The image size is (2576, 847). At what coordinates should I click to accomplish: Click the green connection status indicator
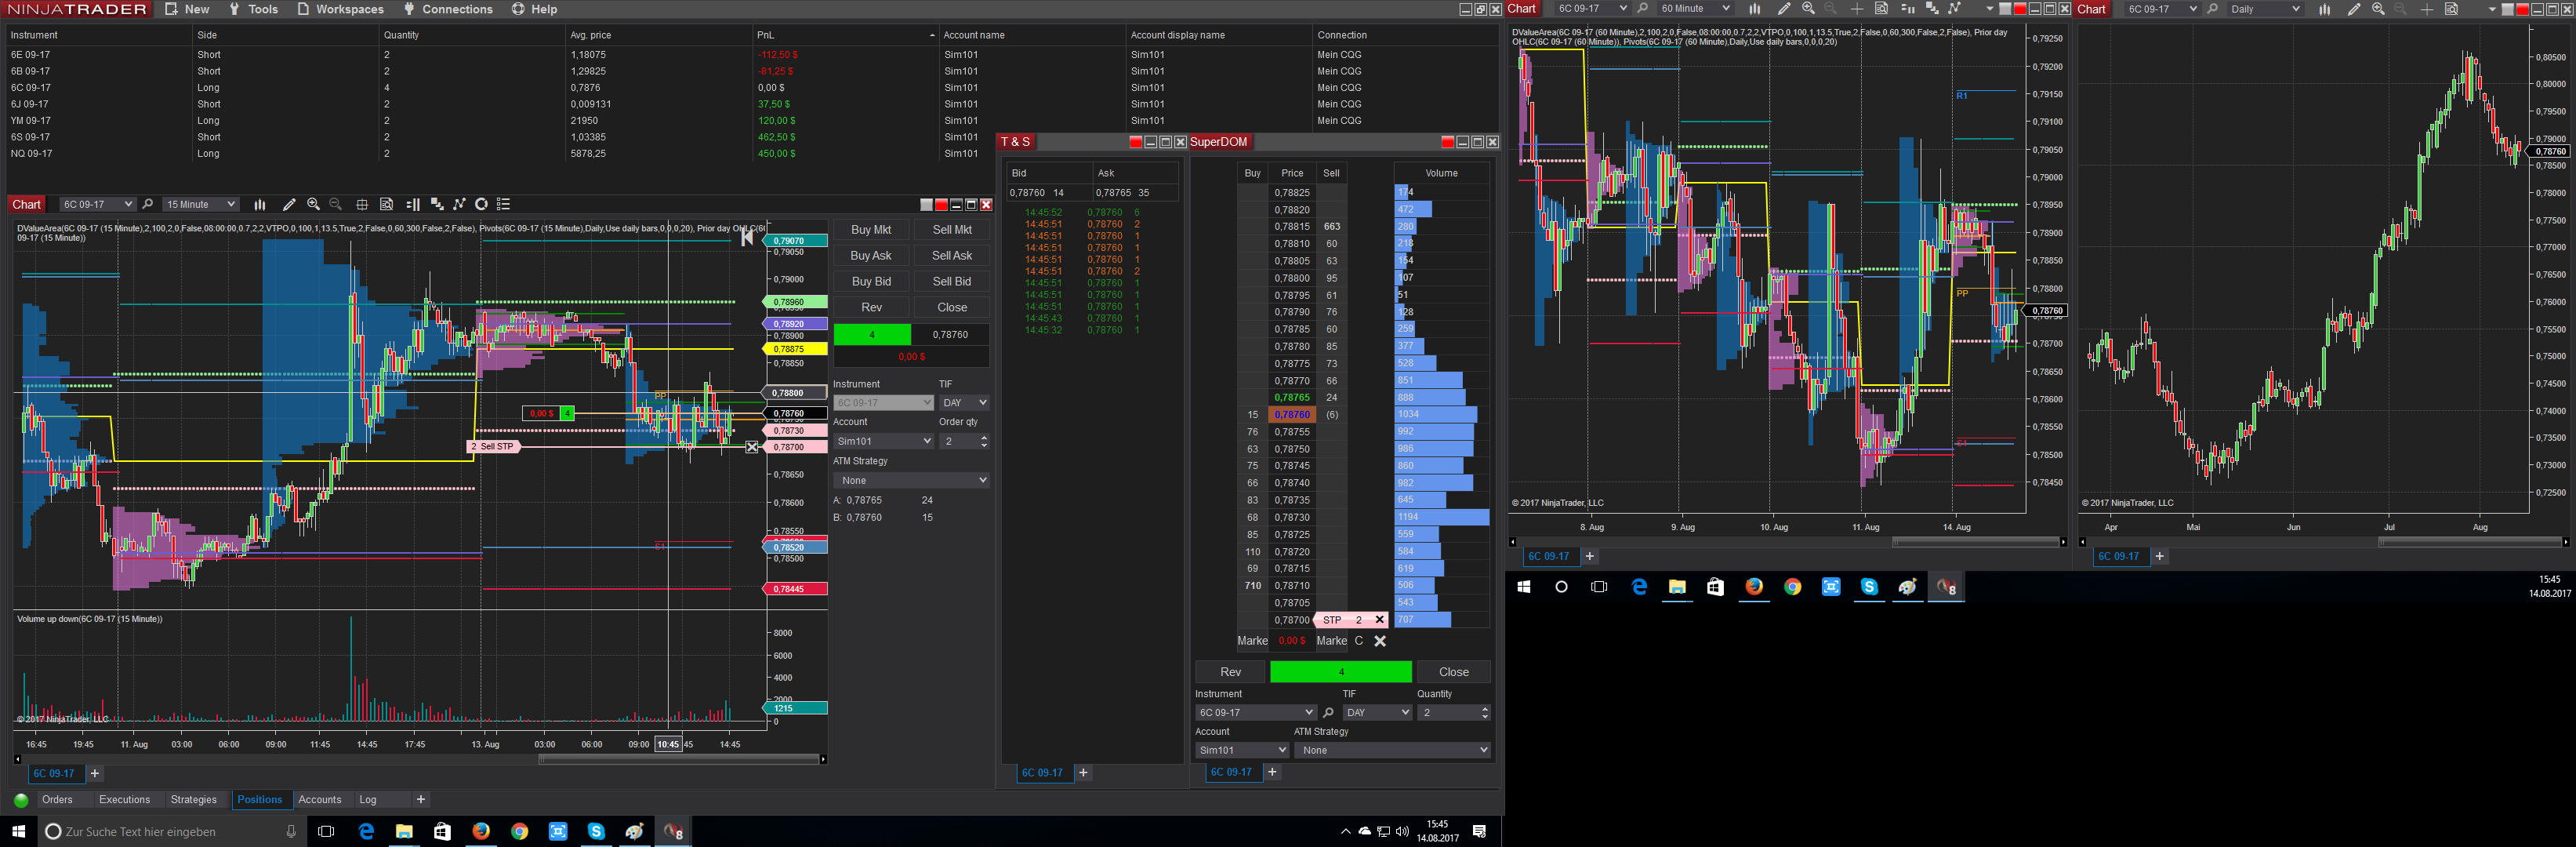[x=21, y=800]
